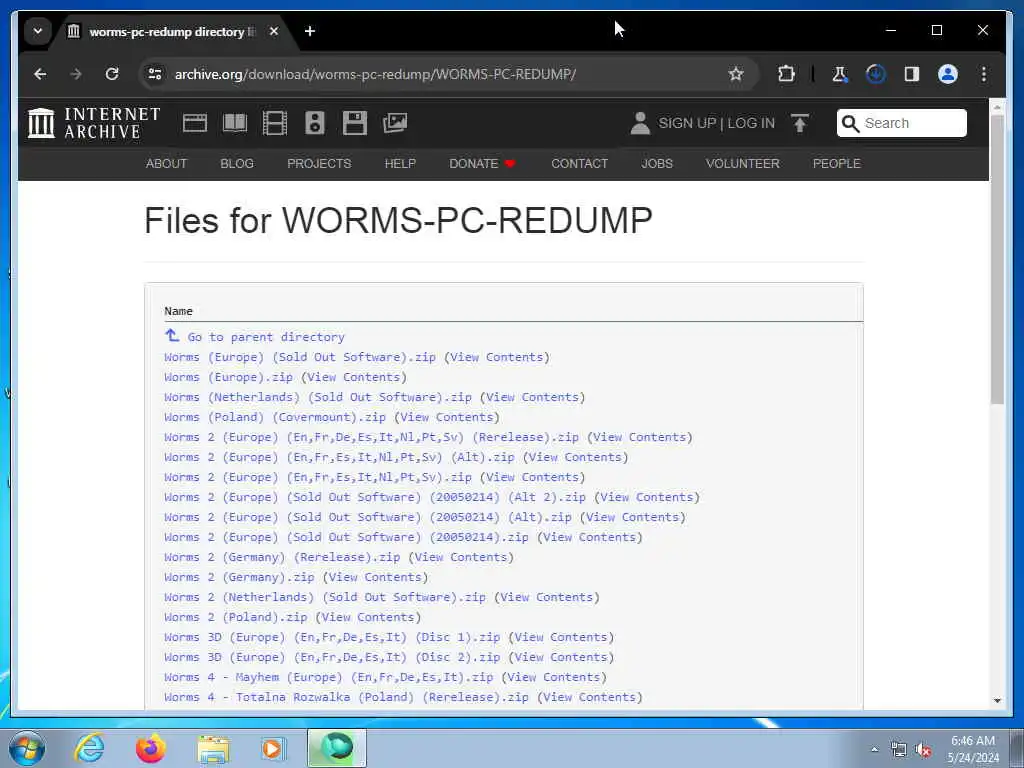This screenshot has height=768, width=1024.
Task: Click the magnifier icon in Search box
Action: pos(850,123)
